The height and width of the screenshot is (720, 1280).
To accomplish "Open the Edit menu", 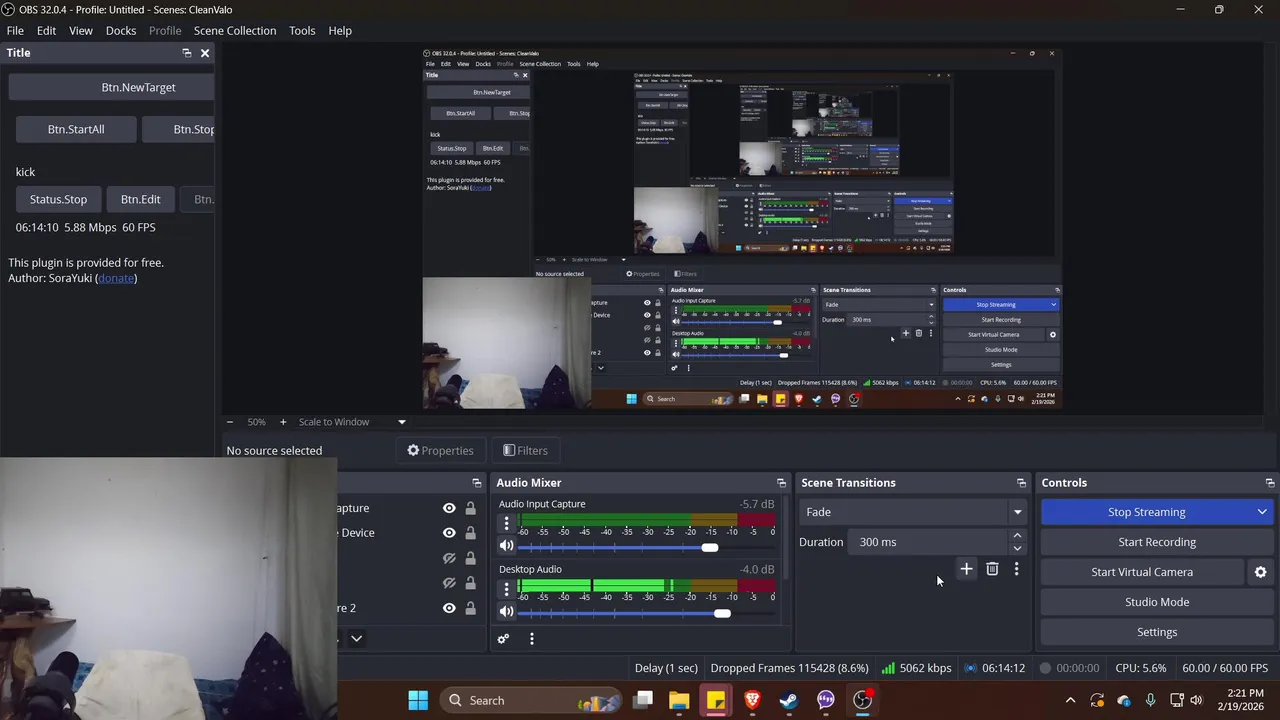I will [x=46, y=31].
